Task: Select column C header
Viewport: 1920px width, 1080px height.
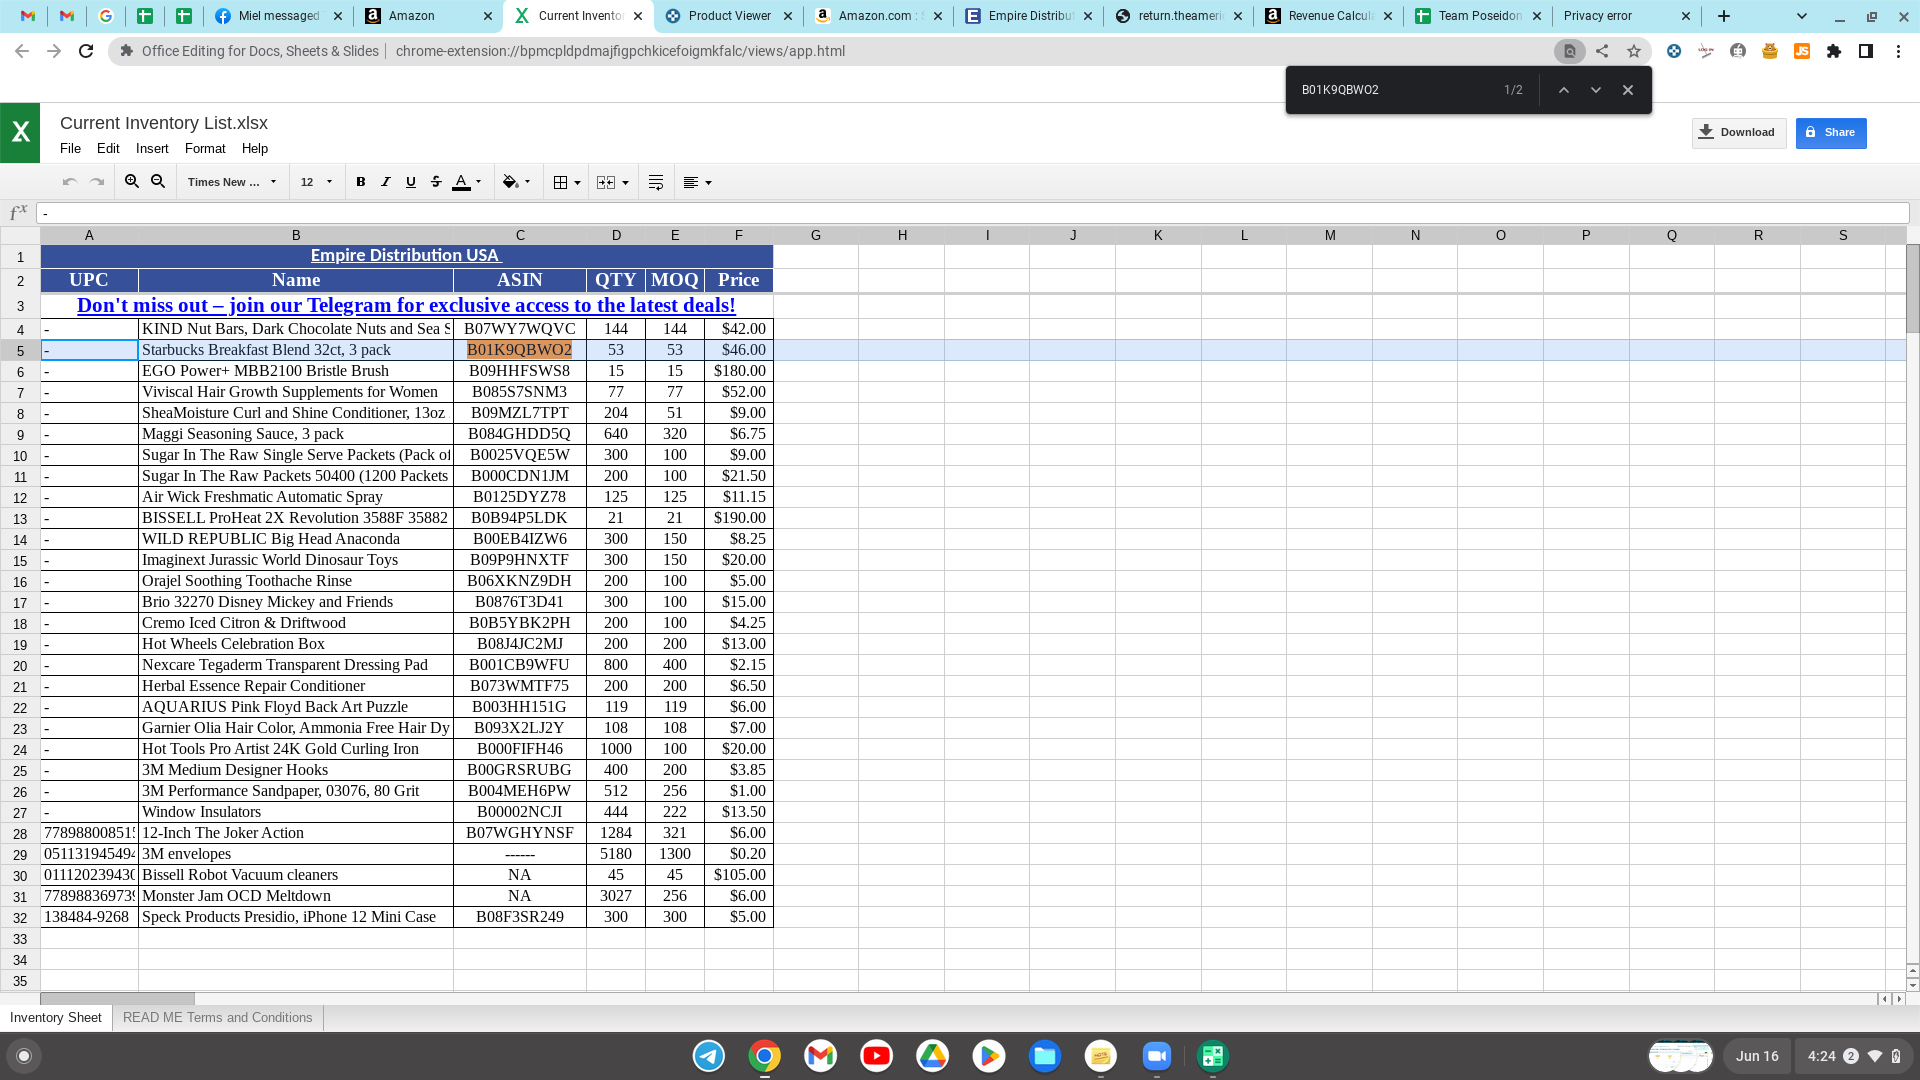Action: 520,235
